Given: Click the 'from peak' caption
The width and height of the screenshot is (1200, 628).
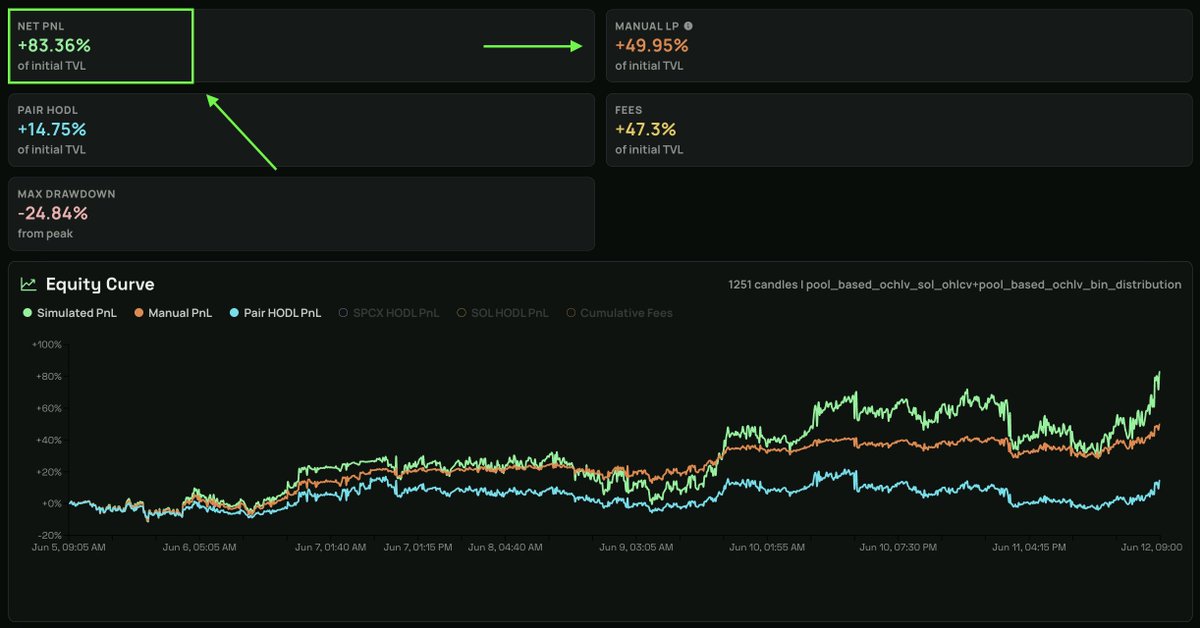Looking at the screenshot, I should [45, 234].
